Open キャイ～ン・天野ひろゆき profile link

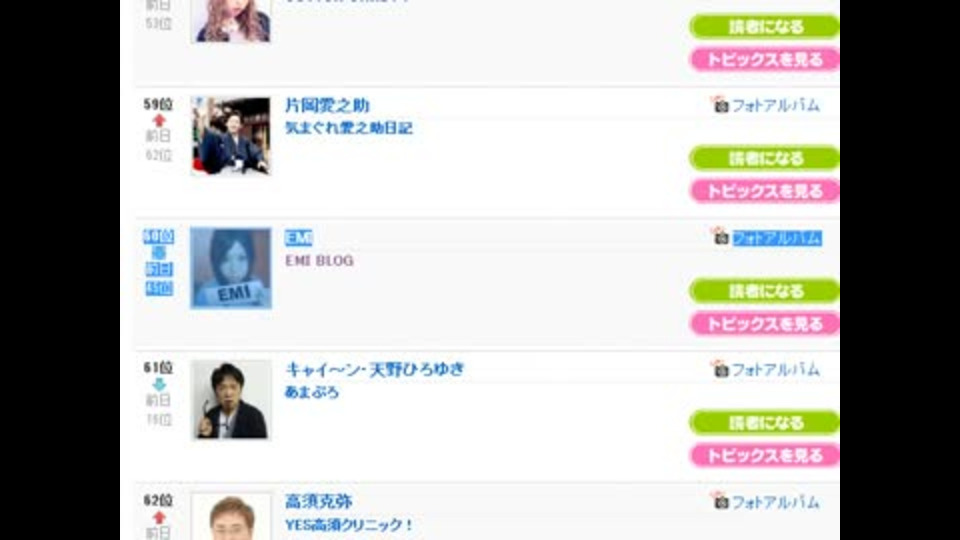[375, 369]
